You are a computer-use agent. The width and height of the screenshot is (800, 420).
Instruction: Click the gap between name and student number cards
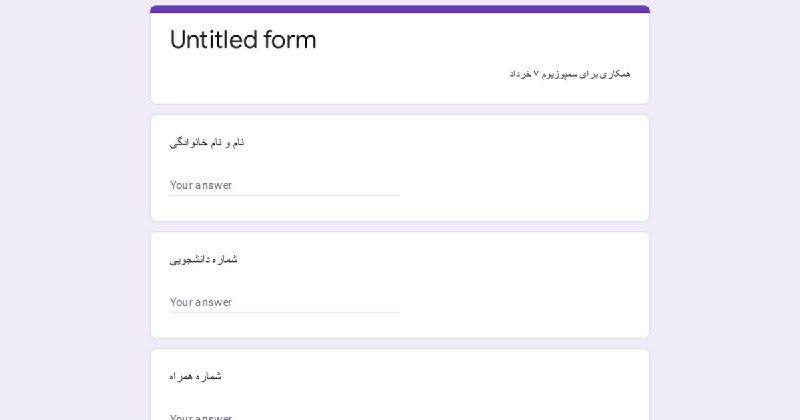[400, 227]
